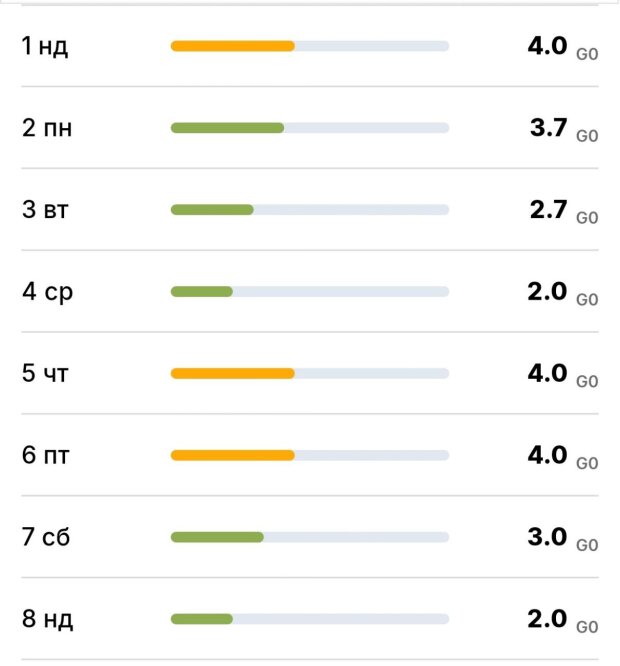Select the '2 пн' day label
The height and width of the screenshot is (666, 620).
pos(47,129)
